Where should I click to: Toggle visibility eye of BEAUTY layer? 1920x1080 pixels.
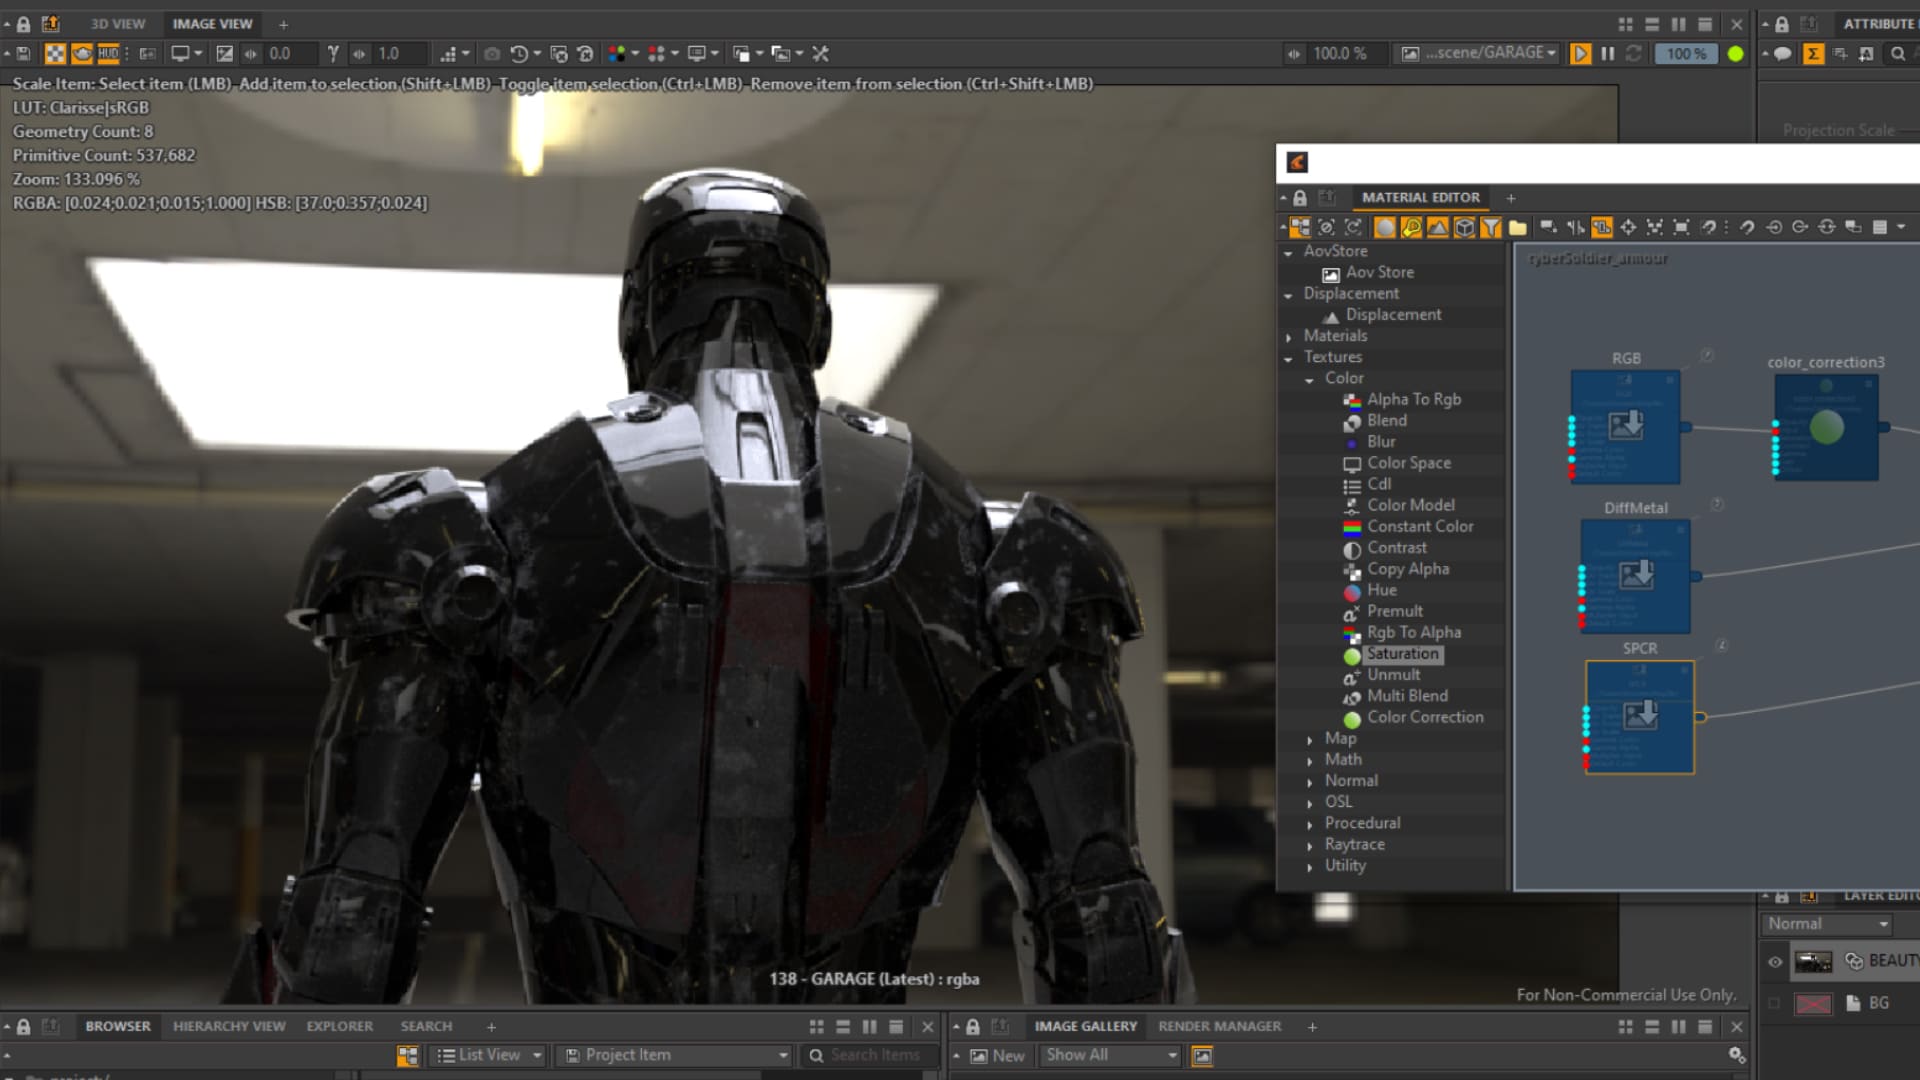coord(1775,962)
